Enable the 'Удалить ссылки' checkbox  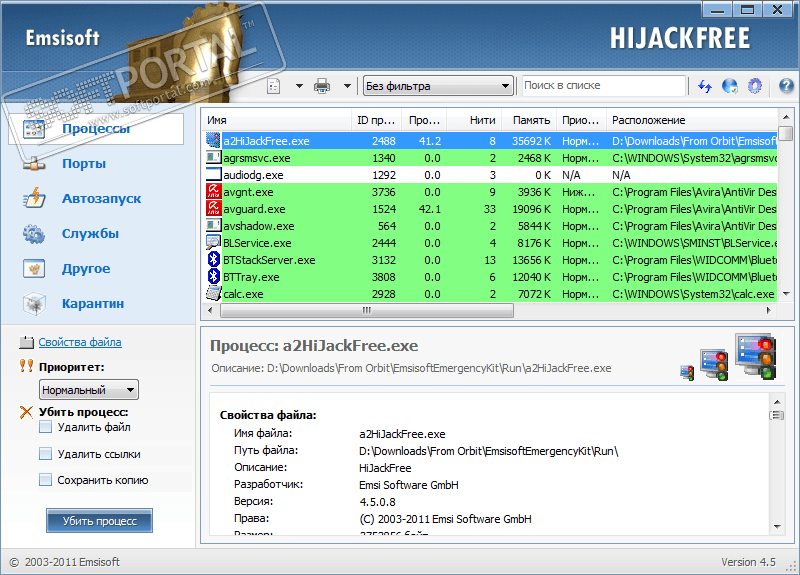click(x=45, y=454)
